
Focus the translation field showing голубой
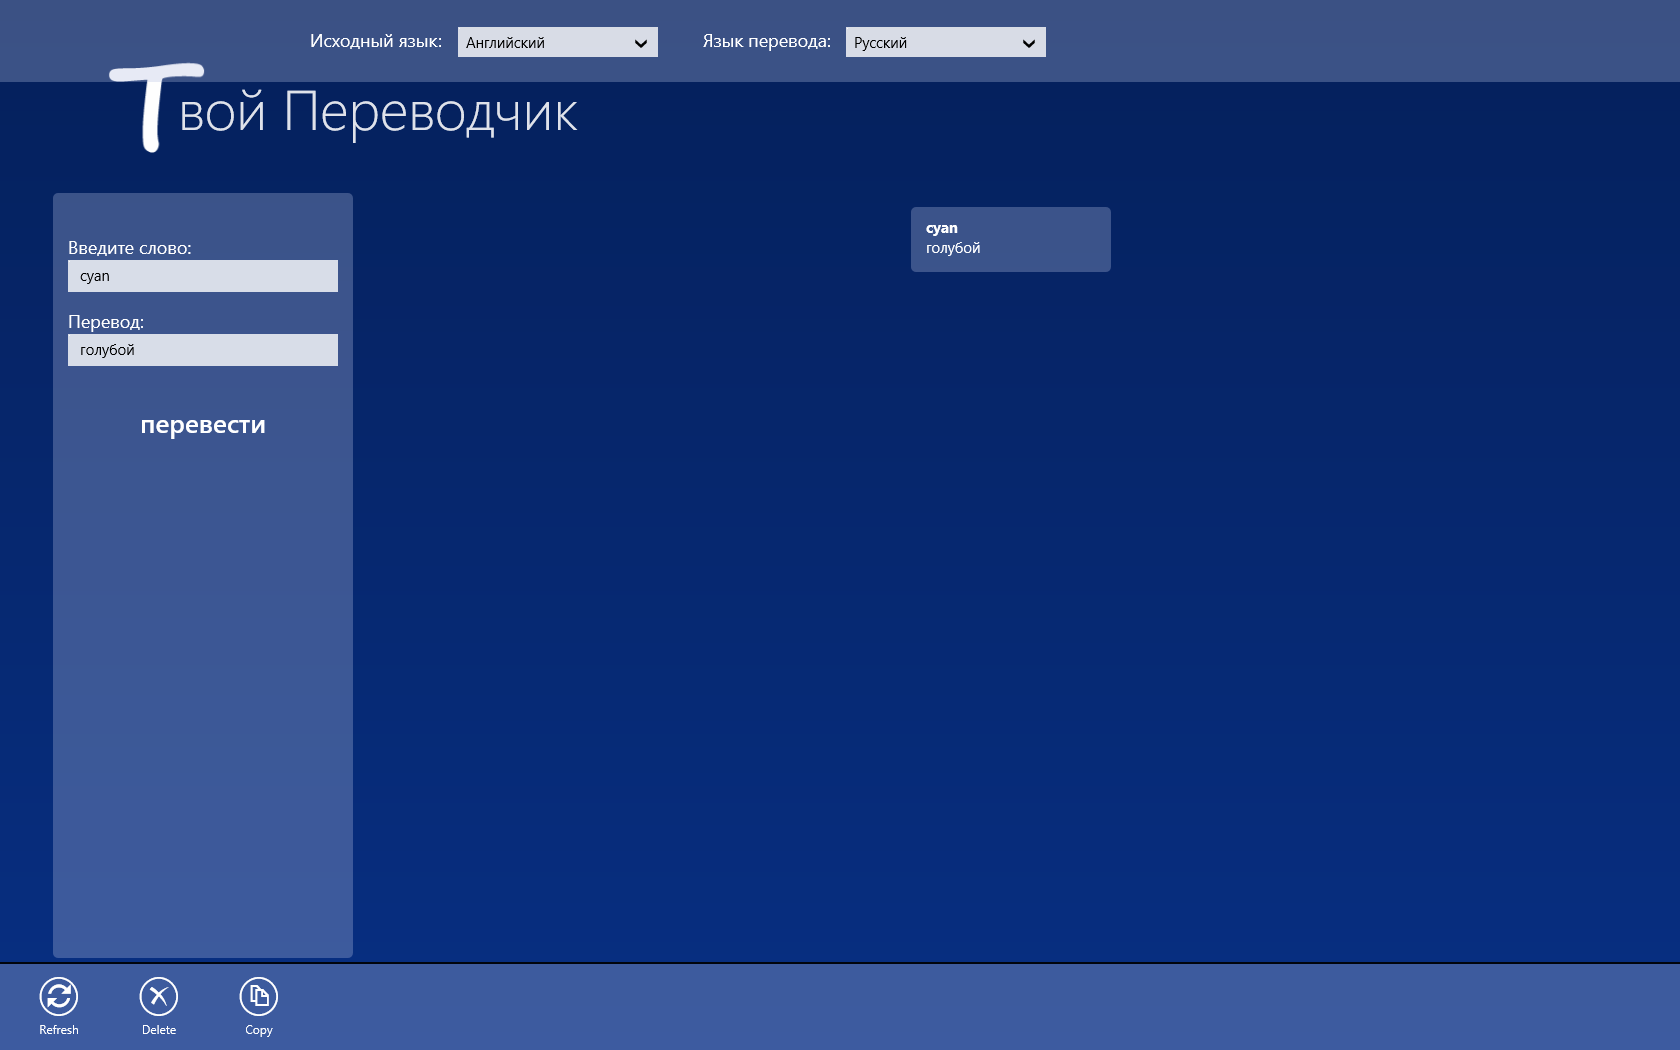click(203, 350)
